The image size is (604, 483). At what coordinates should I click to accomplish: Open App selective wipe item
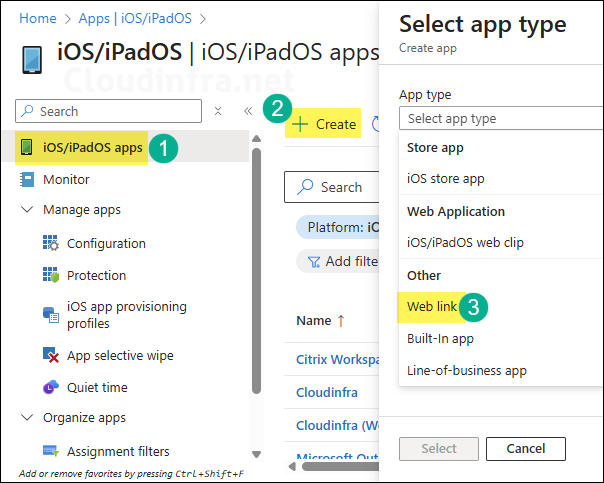point(126,355)
